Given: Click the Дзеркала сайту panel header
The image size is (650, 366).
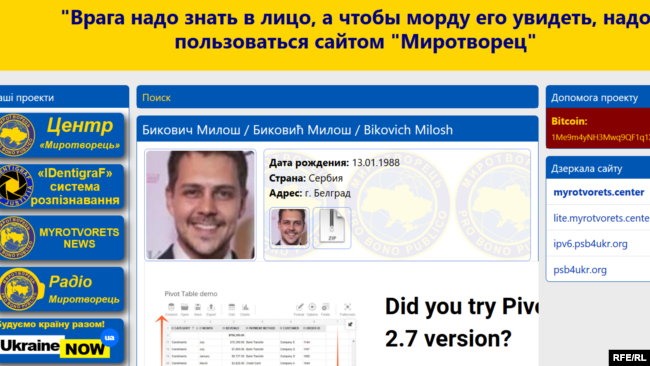Looking at the screenshot, I should (598, 168).
